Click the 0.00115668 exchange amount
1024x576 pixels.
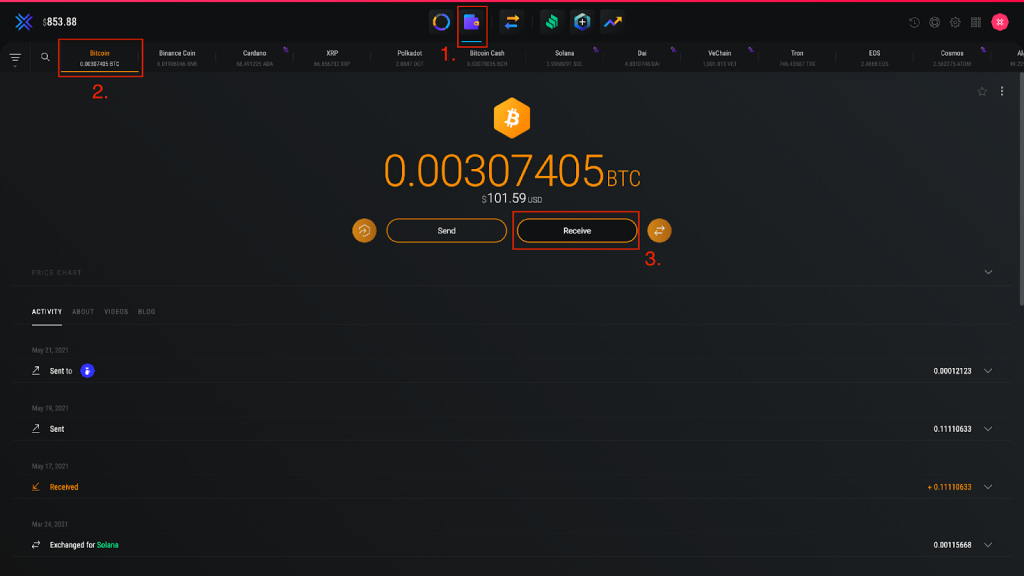[952, 545]
